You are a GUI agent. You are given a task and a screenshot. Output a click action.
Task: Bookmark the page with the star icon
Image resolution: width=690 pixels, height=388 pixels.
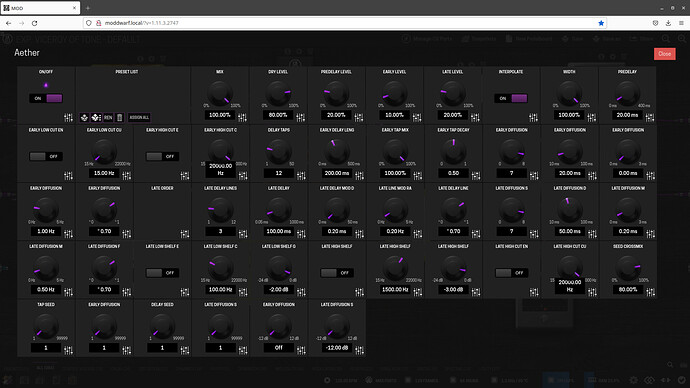[x=601, y=23]
